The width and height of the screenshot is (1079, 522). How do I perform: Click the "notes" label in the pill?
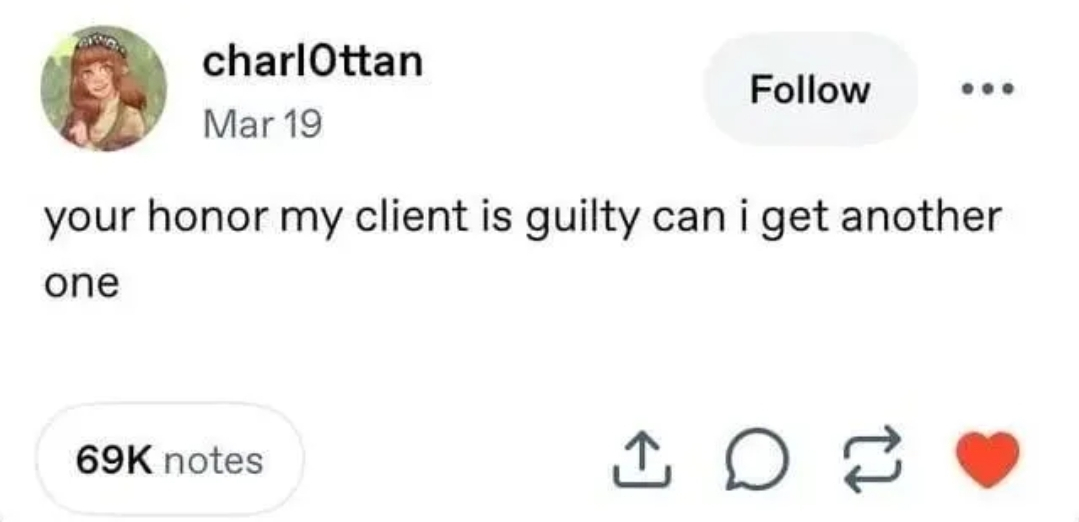click(213, 460)
